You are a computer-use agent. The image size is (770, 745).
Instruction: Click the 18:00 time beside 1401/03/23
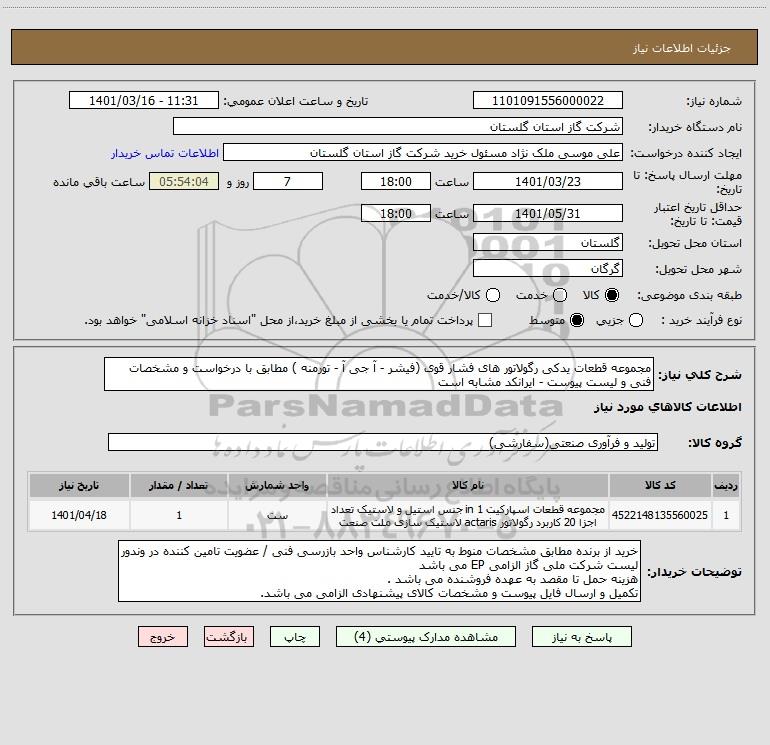click(396, 181)
